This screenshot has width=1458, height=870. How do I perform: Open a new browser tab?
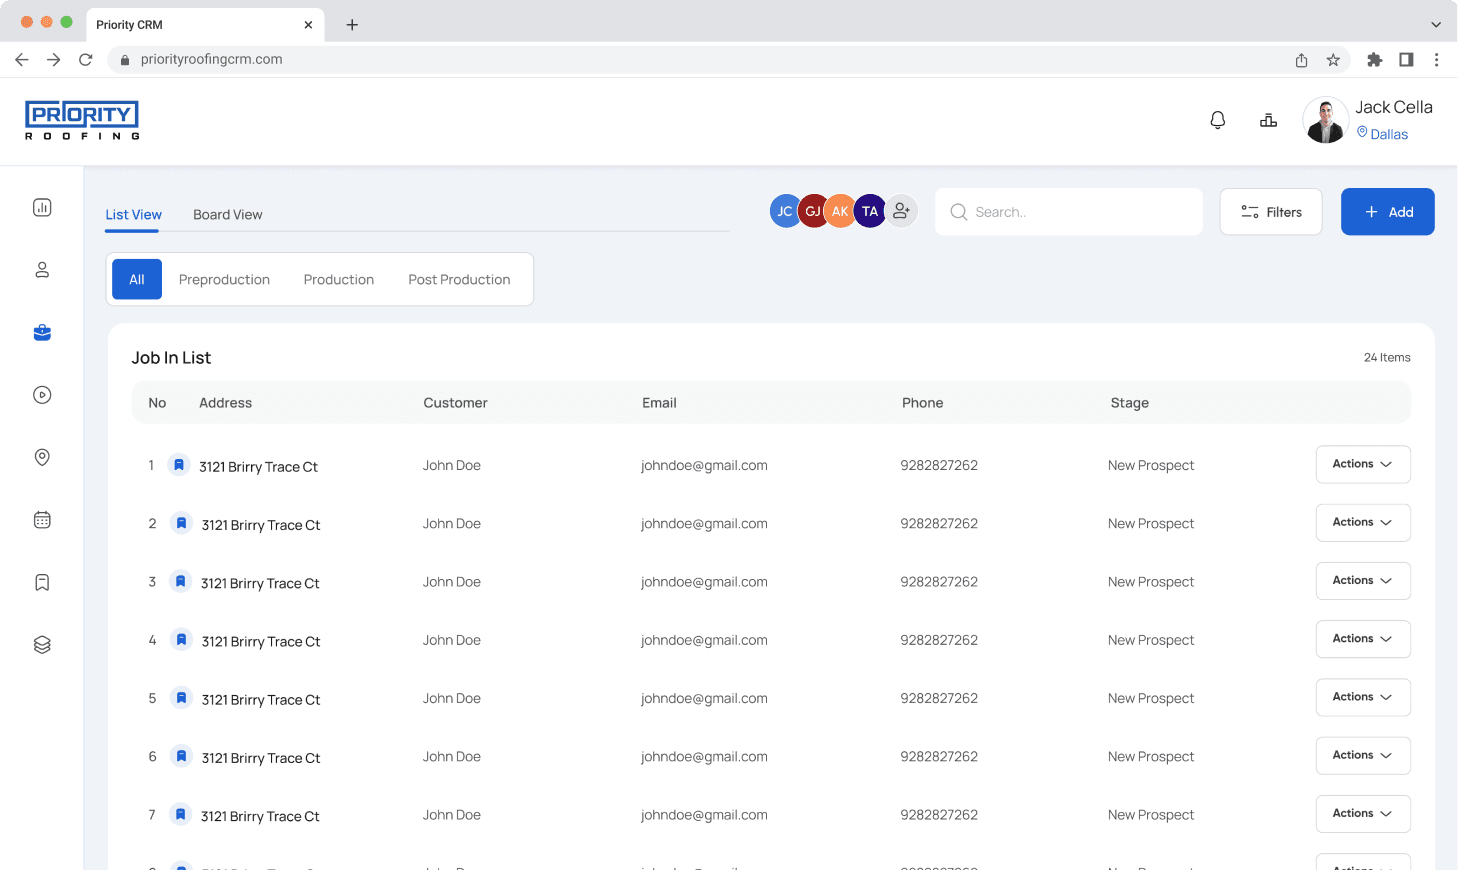[352, 25]
